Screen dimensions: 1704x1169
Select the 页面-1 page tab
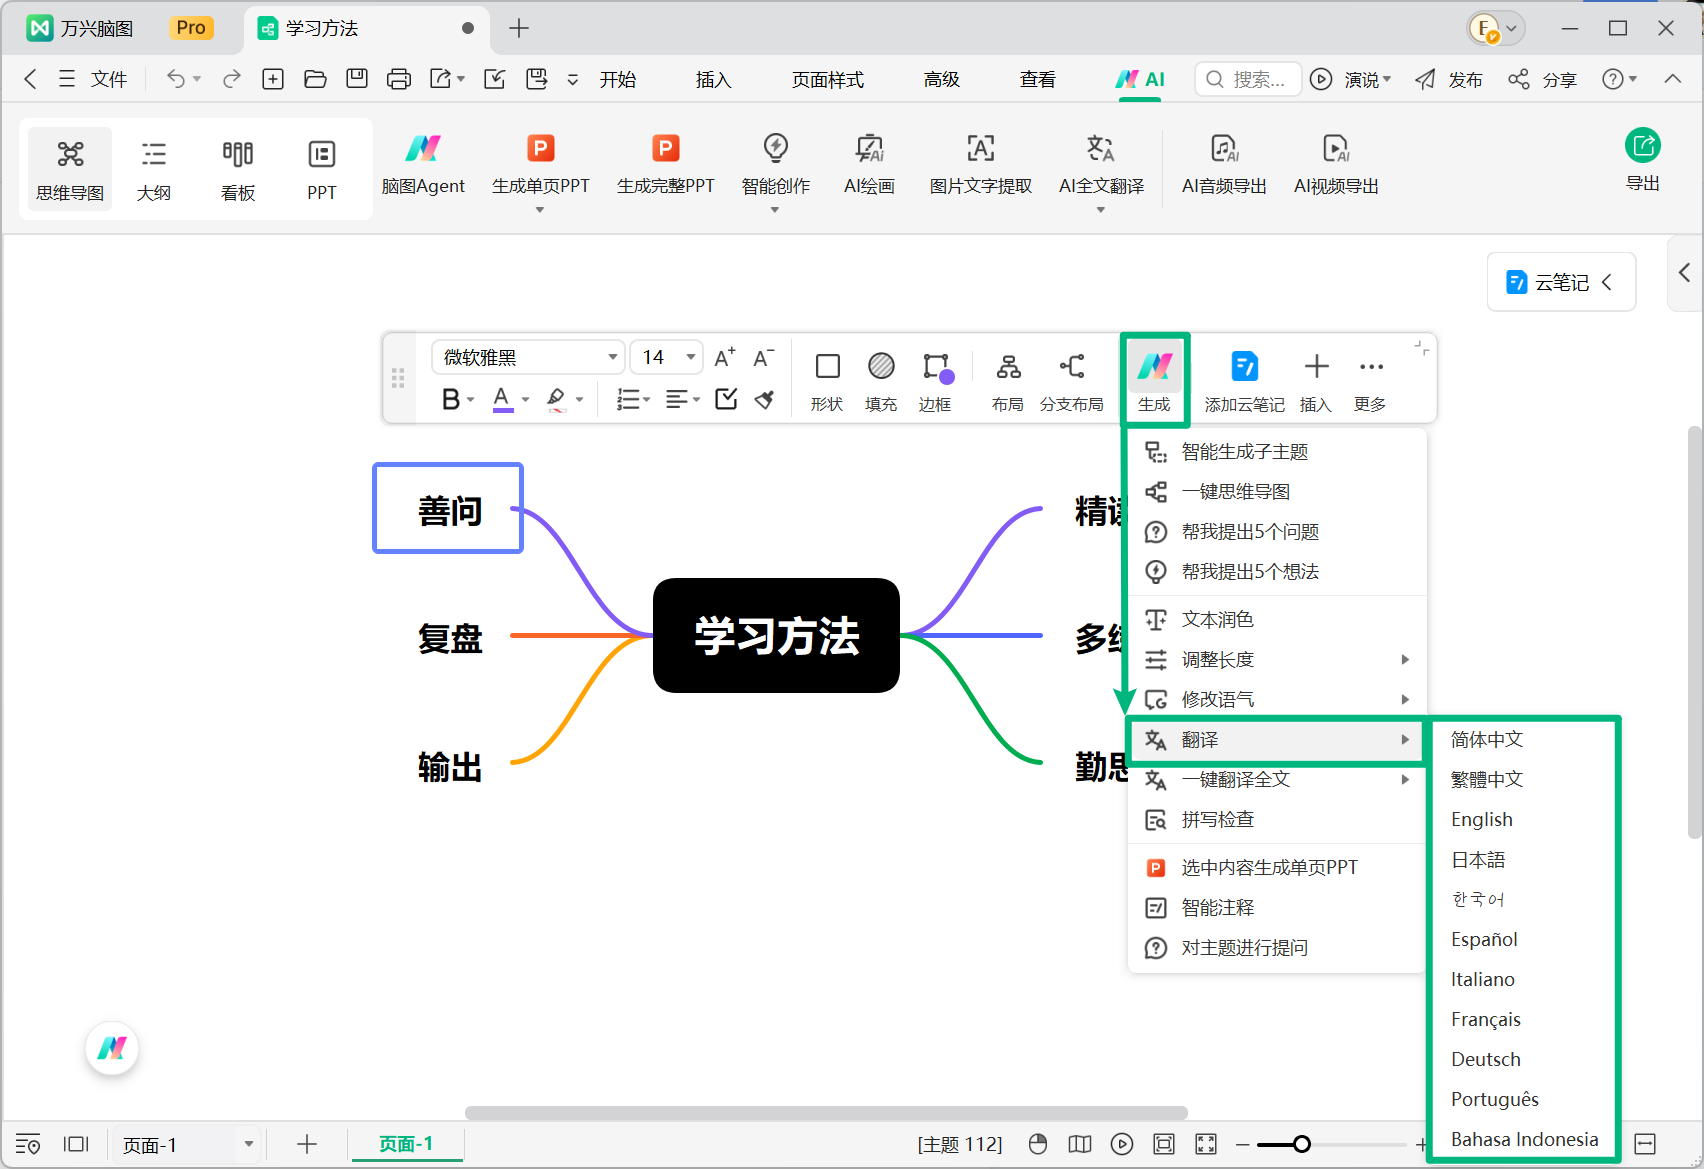(406, 1144)
